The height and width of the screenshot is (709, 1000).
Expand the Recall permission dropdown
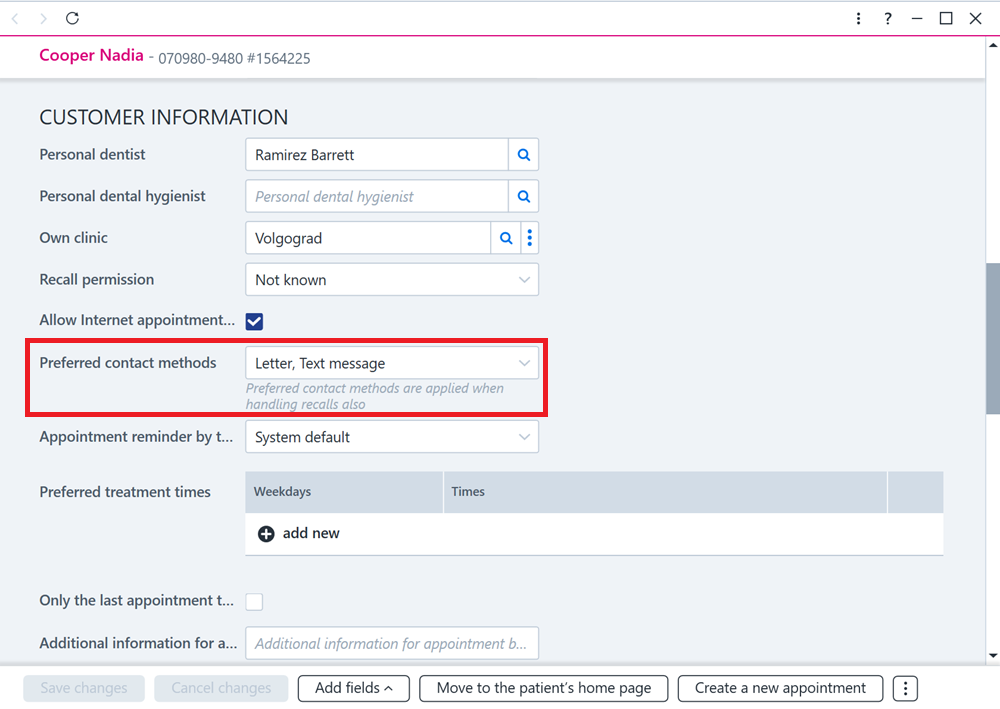392,279
